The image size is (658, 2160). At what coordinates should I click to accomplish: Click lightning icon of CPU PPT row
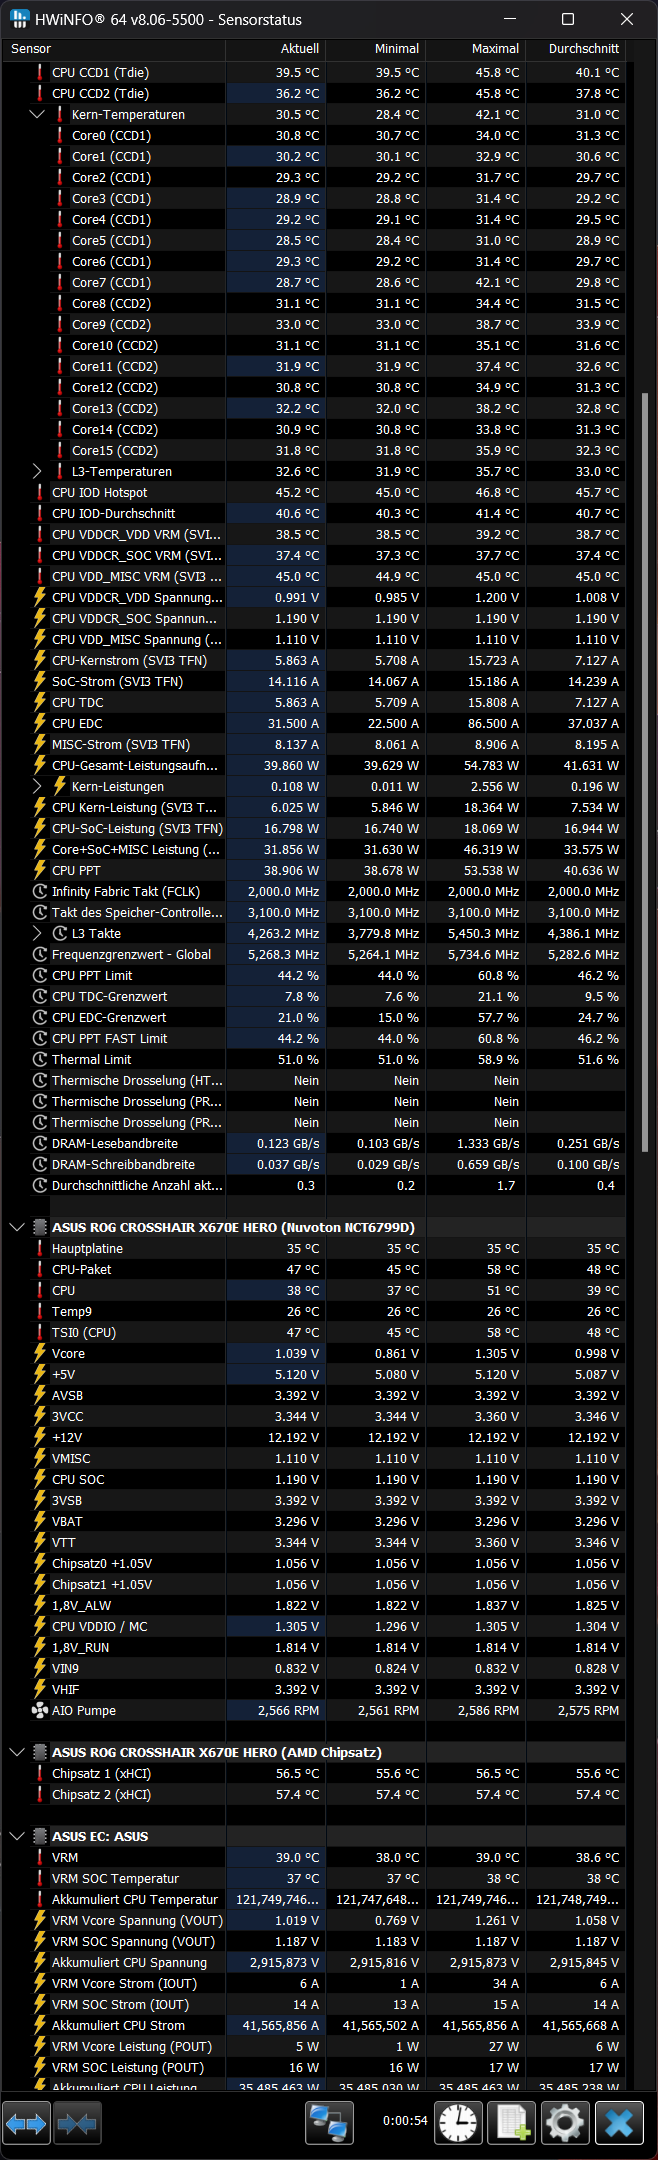point(40,870)
